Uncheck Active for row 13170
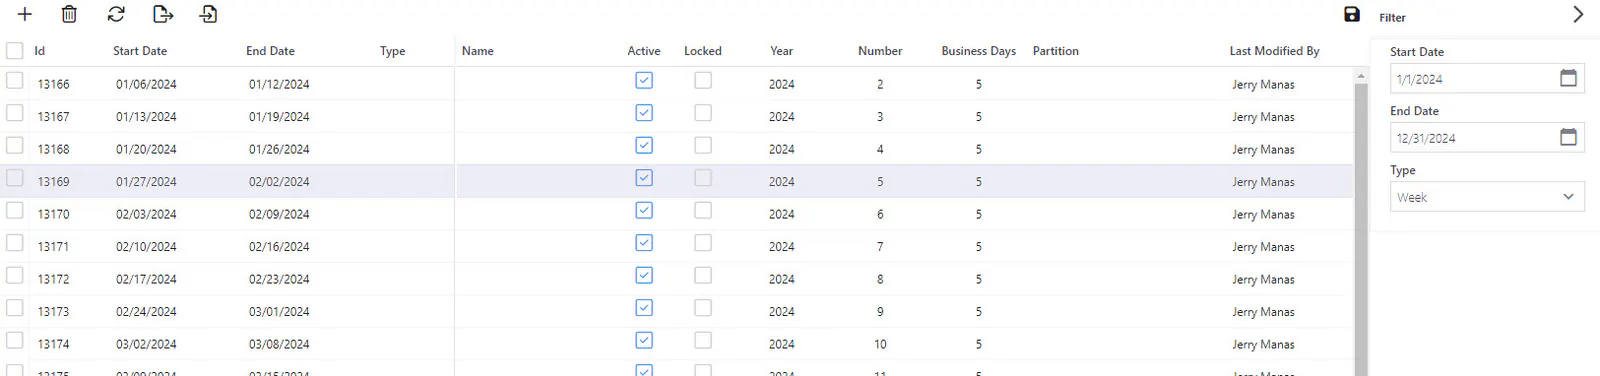Image resolution: width=1600 pixels, height=376 pixels. [644, 210]
